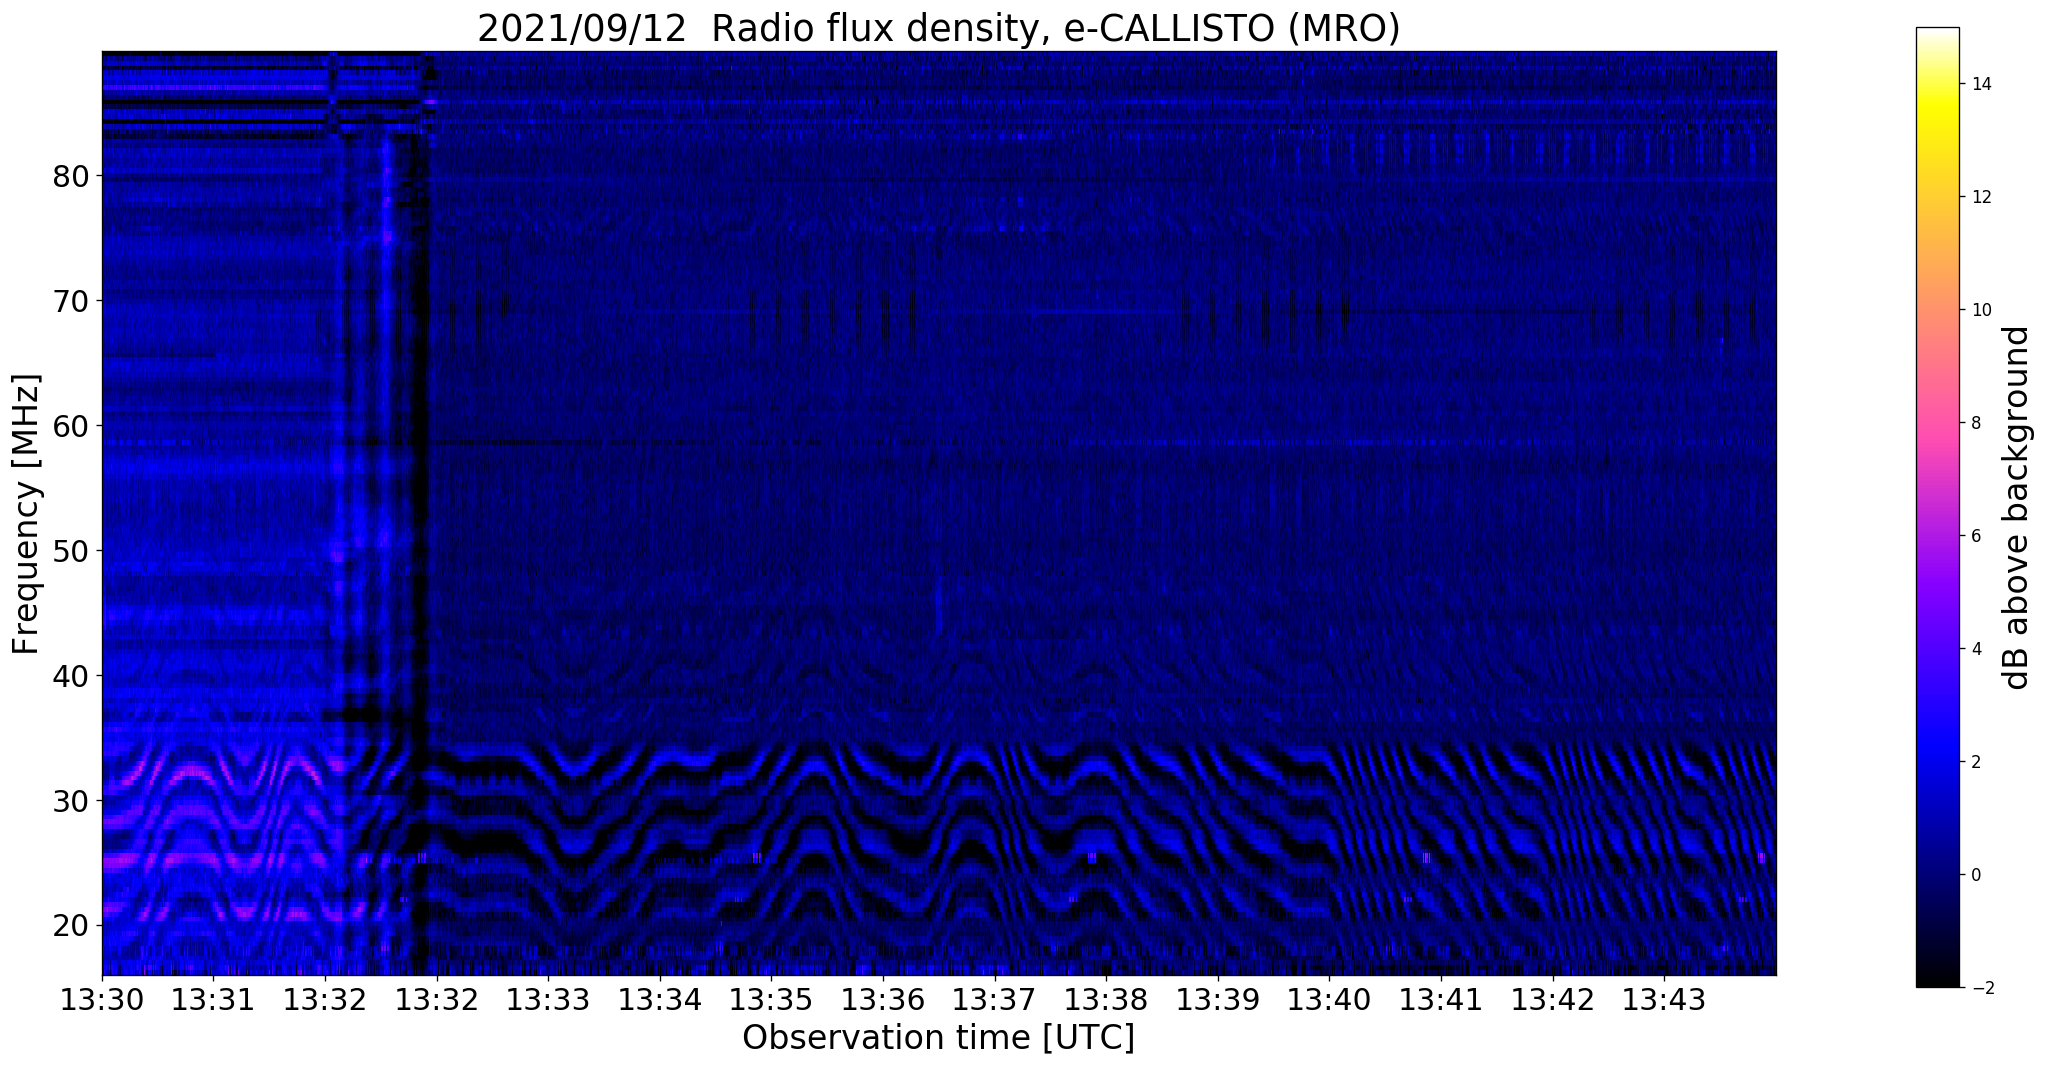Screen dimensions: 2047x1067
Task: Click the 13:35 time tick label
Action: tap(771, 999)
